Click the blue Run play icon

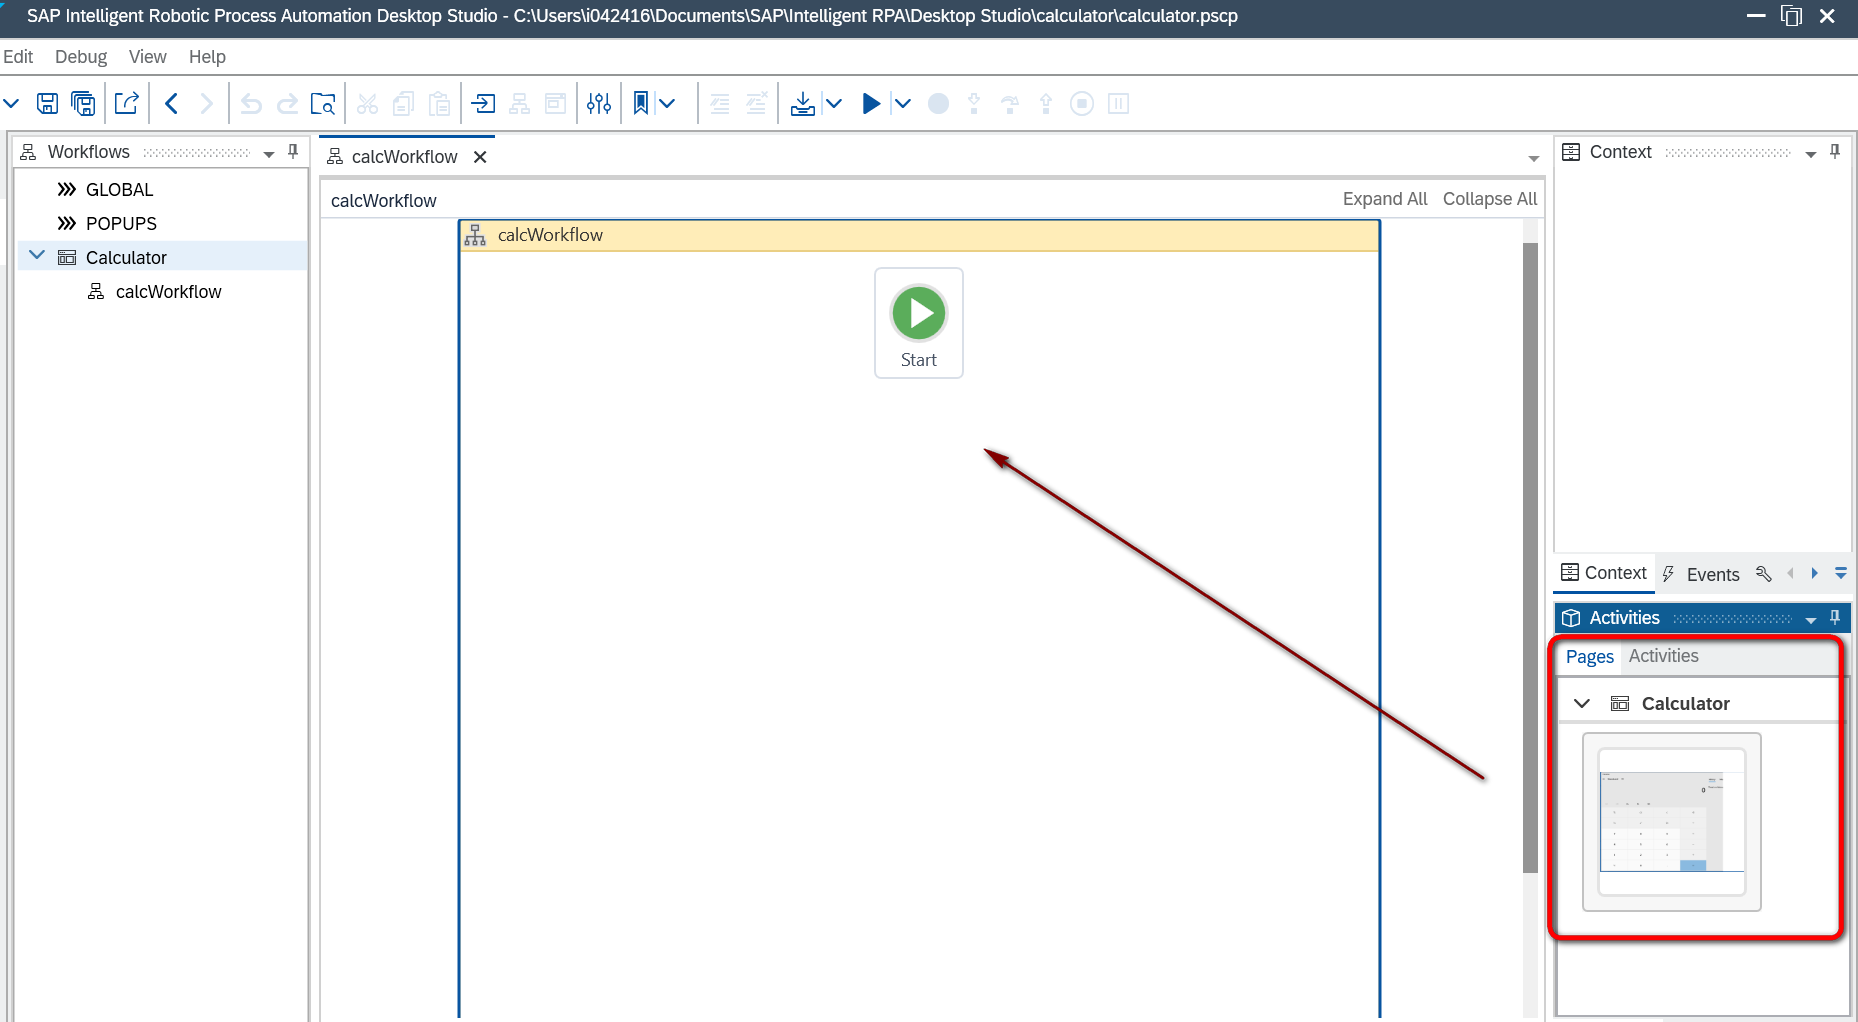pos(871,103)
